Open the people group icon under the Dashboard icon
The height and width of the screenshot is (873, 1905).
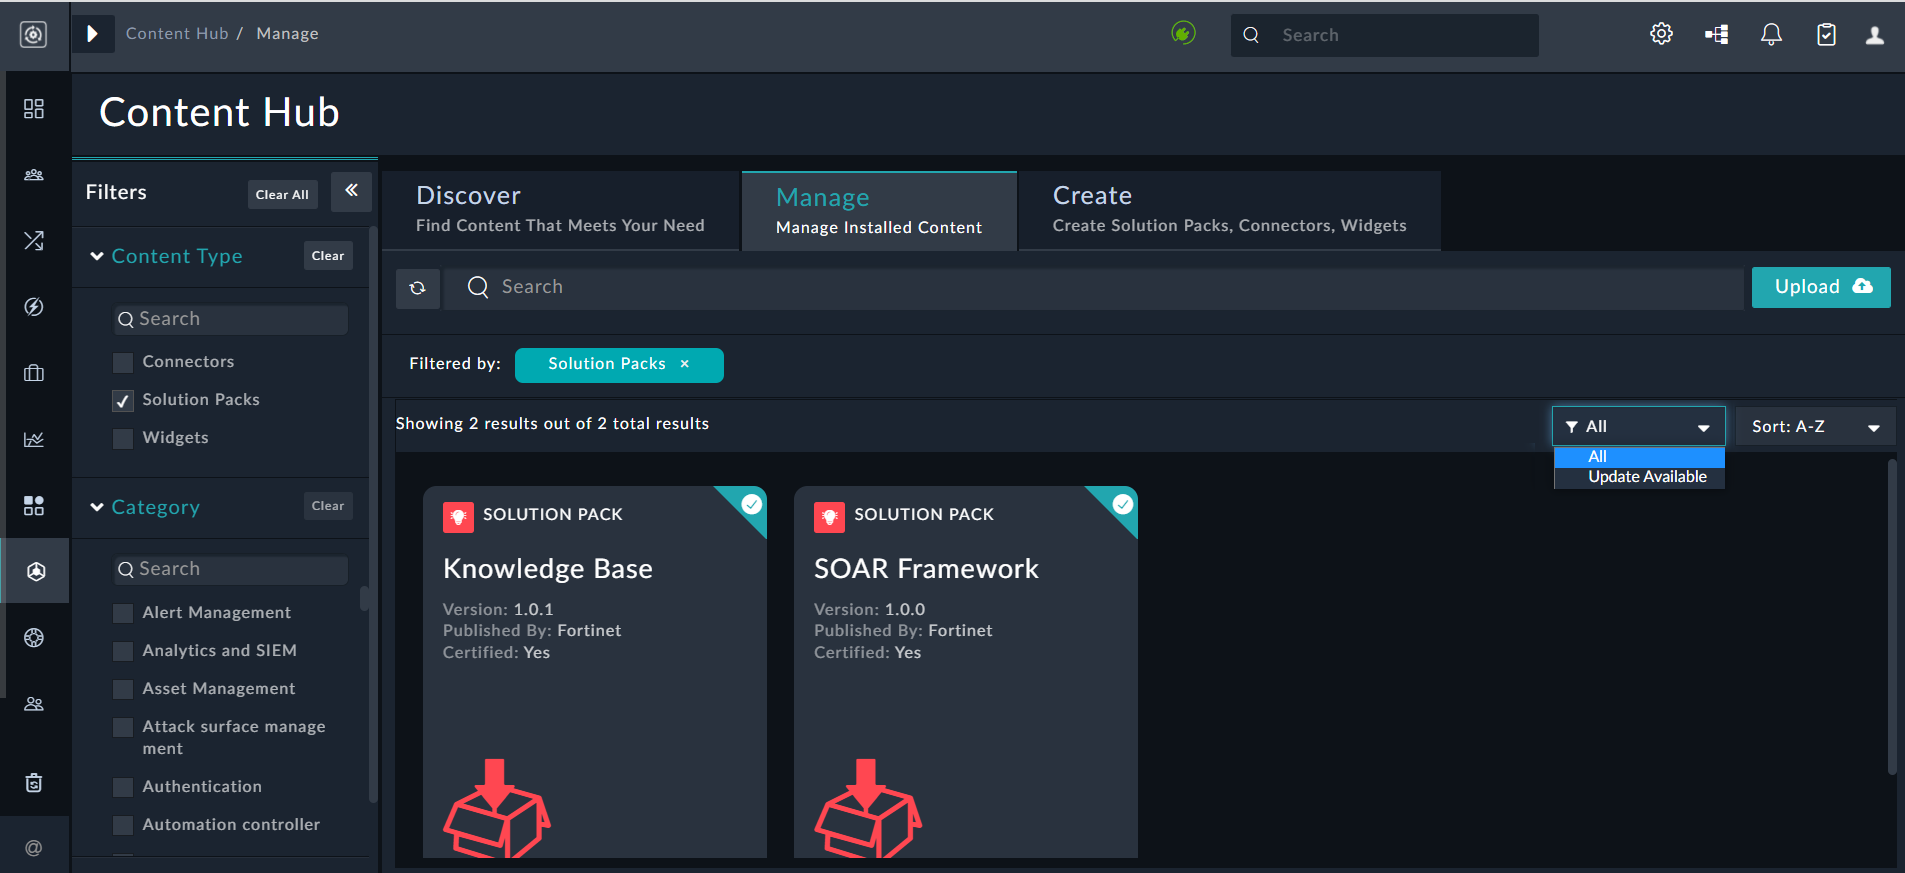click(34, 175)
